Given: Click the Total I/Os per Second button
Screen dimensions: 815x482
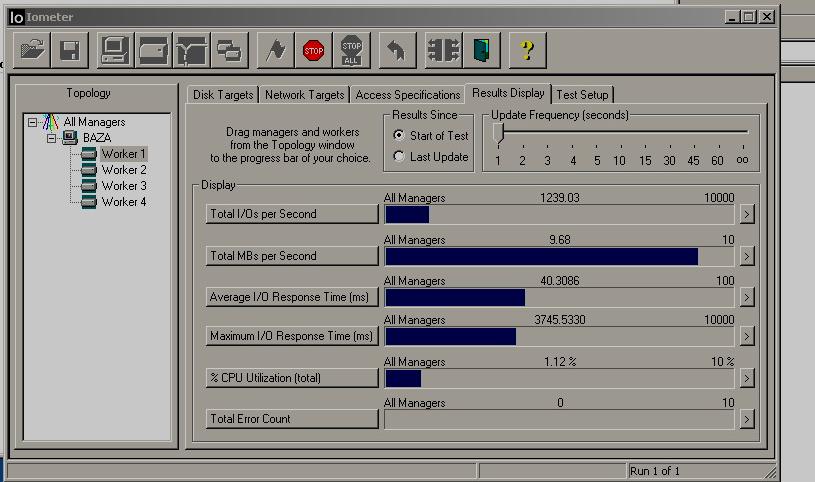Looking at the screenshot, I should (x=291, y=214).
